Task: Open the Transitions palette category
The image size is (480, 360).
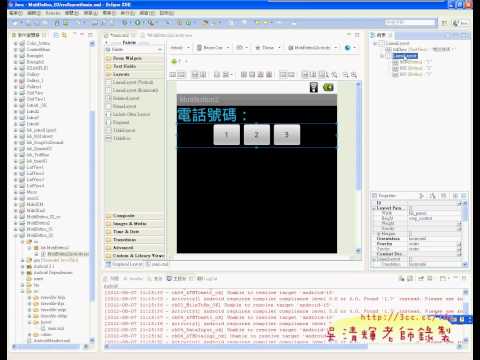Action: (x=134, y=240)
